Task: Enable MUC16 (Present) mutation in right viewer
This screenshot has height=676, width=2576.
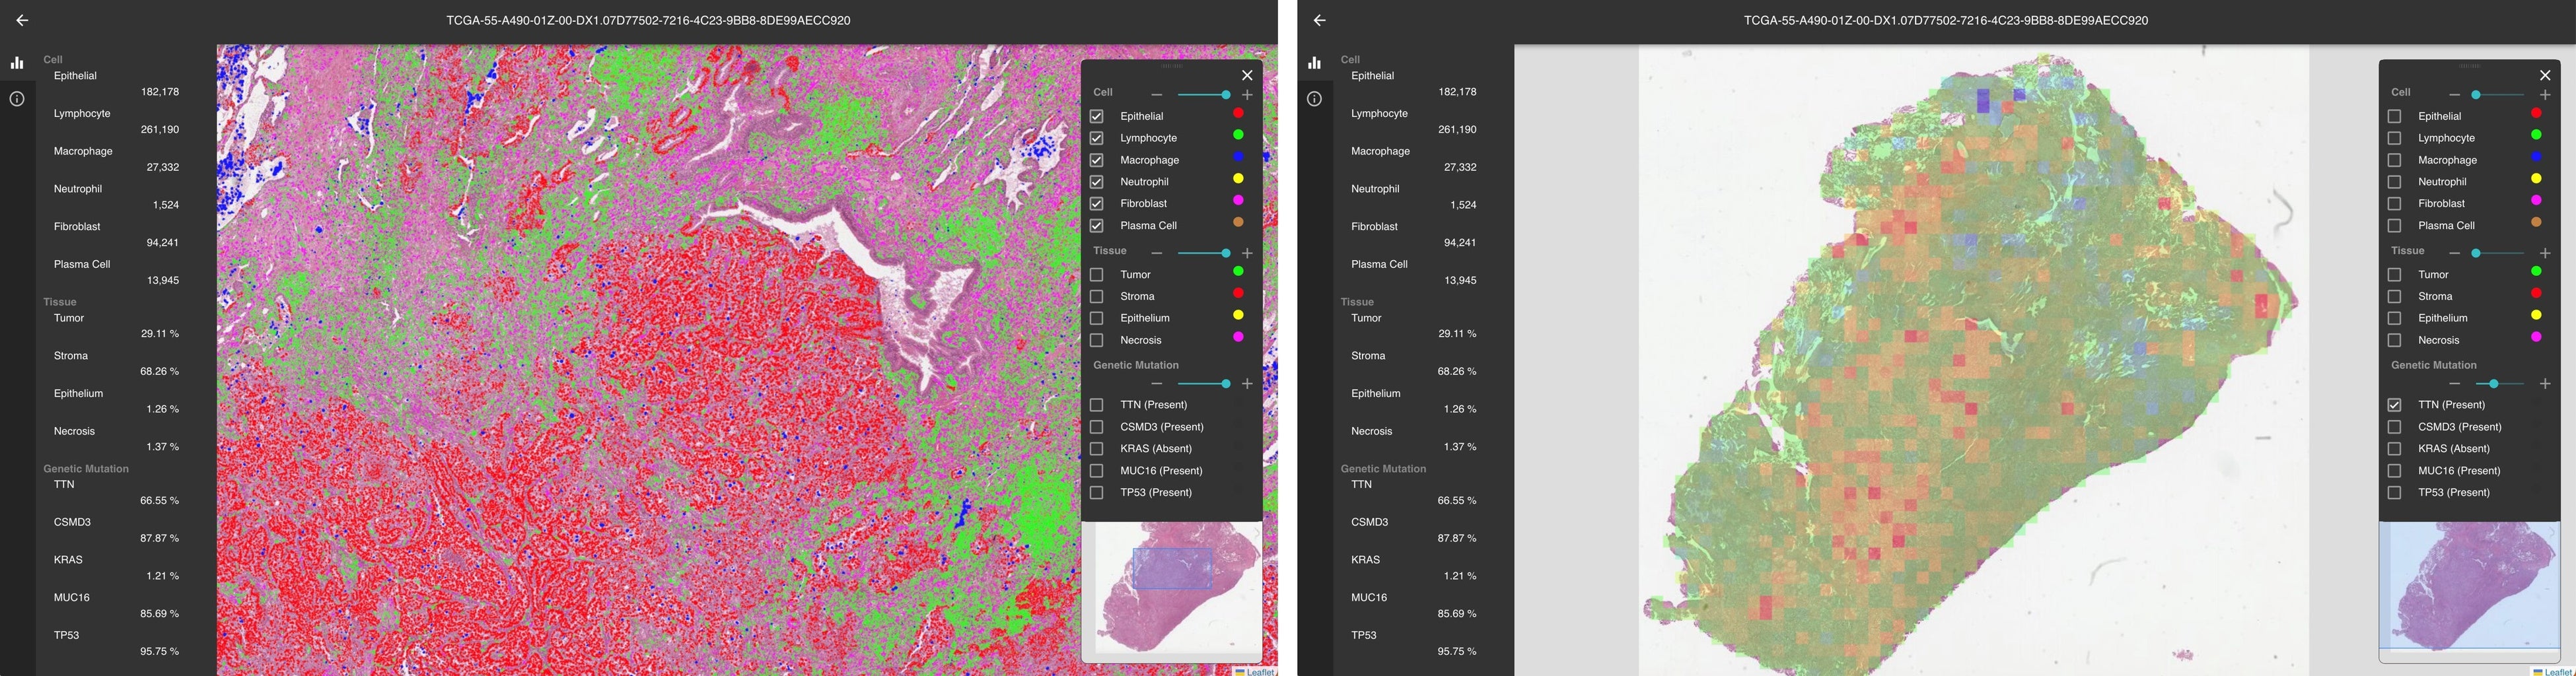Action: pos(2395,471)
